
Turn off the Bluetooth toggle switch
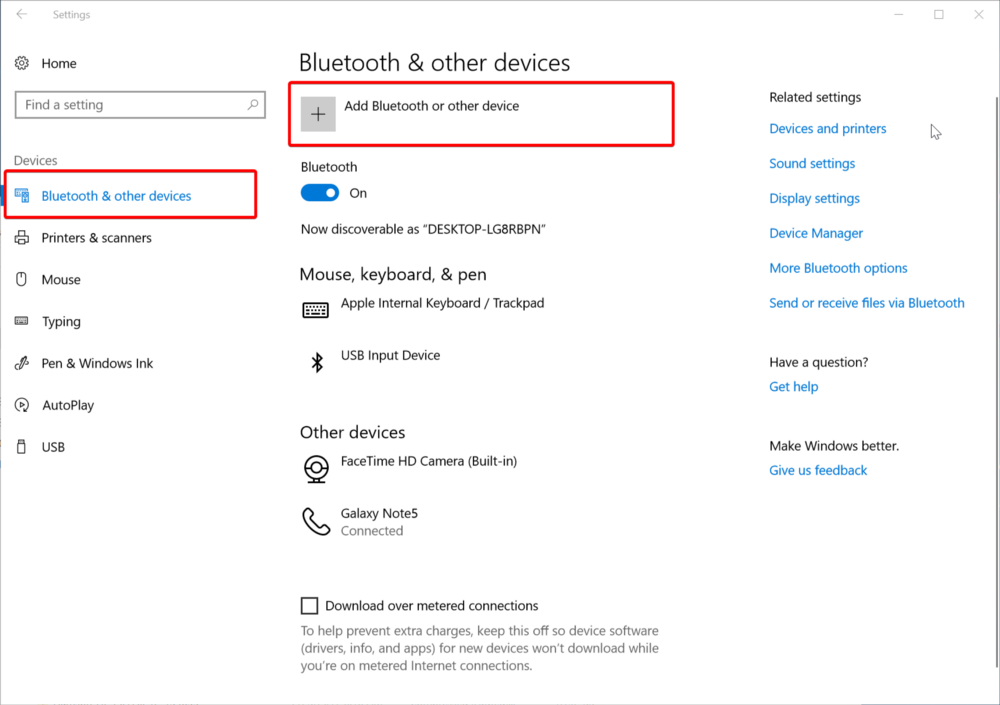coord(320,193)
